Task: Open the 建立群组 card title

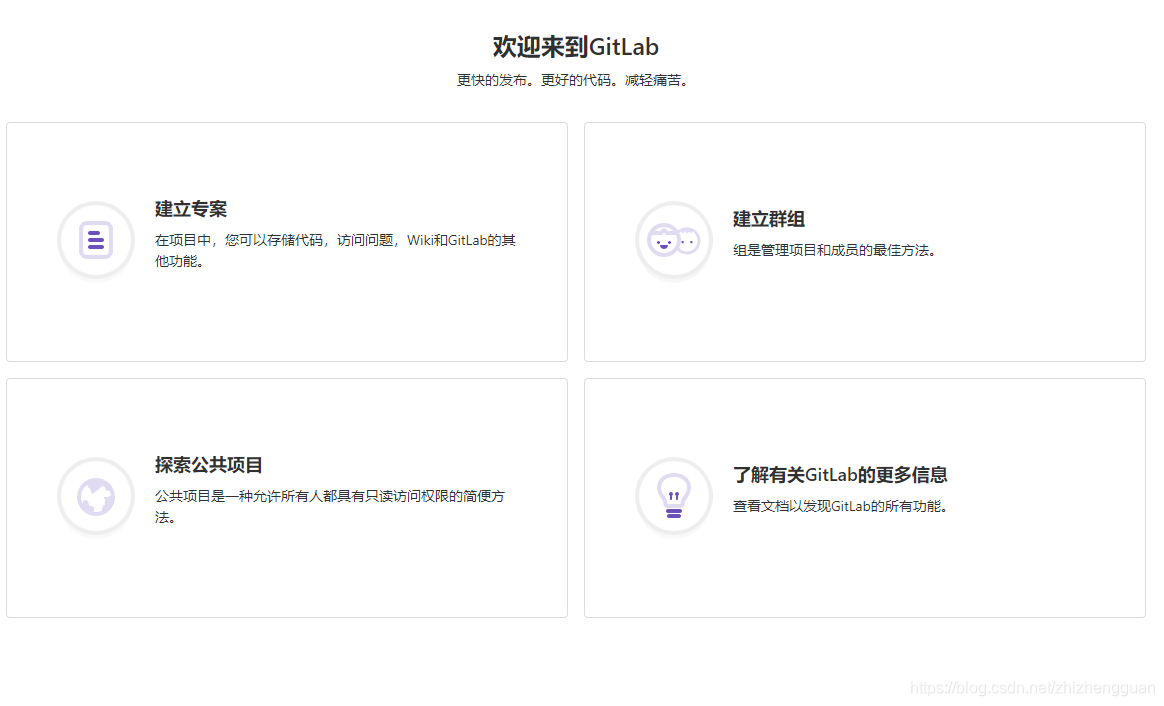Action: (x=768, y=220)
